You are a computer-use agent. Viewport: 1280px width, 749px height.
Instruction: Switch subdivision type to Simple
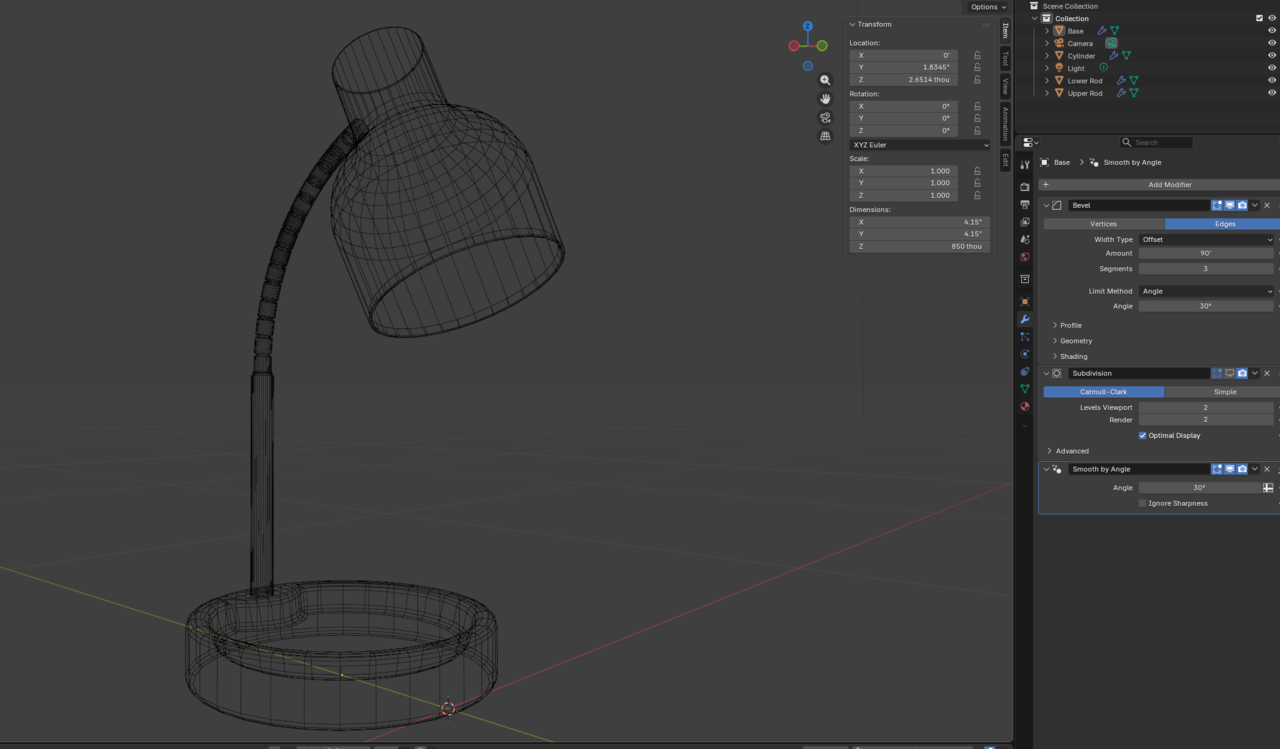[1224, 391]
